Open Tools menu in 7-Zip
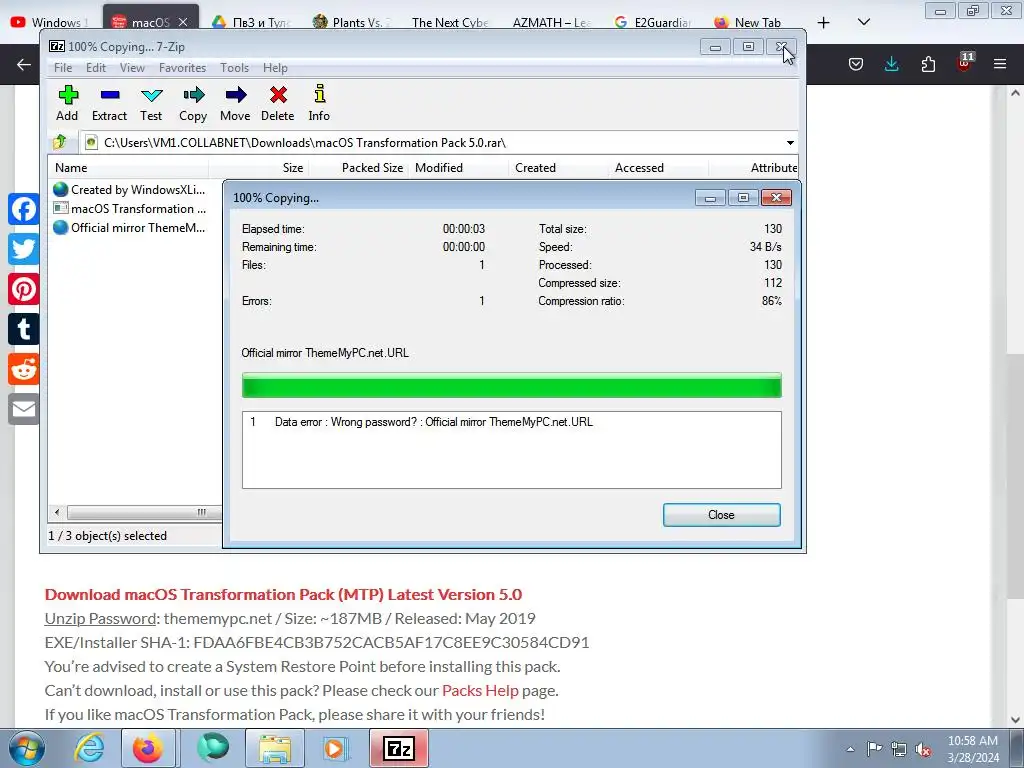Screen dimensions: 1024x768 (x=234, y=68)
